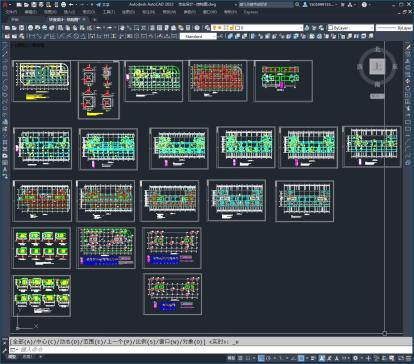
Task: Open the ByLayer linetype dropdown
Action: pyautogui.click(x=394, y=28)
